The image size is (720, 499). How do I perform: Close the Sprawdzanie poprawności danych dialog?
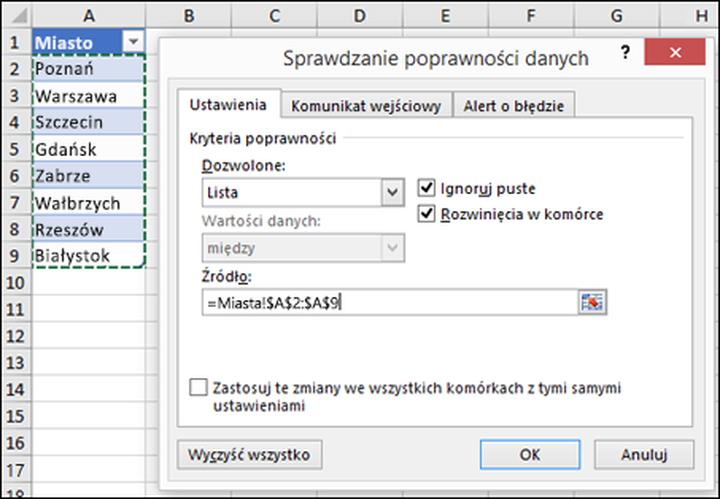[x=675, y=52]
